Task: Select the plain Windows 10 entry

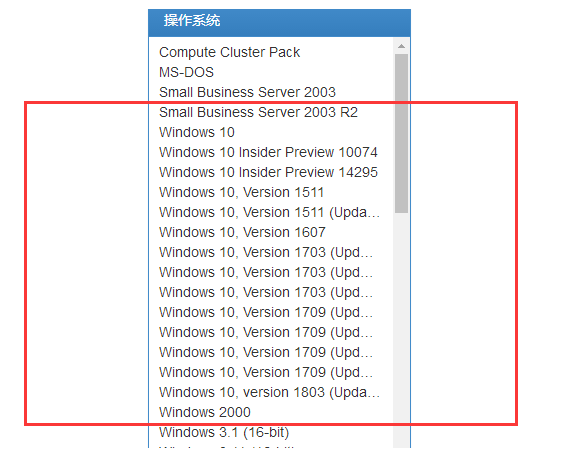Action: [x=197, y=132]
